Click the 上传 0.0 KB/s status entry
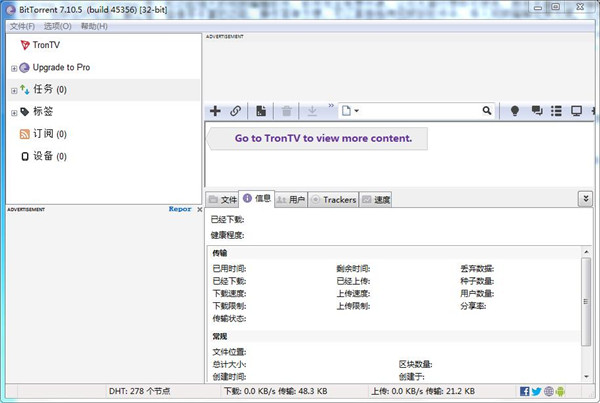The height and width of the screenshot is (403, 600). (423, 391)
